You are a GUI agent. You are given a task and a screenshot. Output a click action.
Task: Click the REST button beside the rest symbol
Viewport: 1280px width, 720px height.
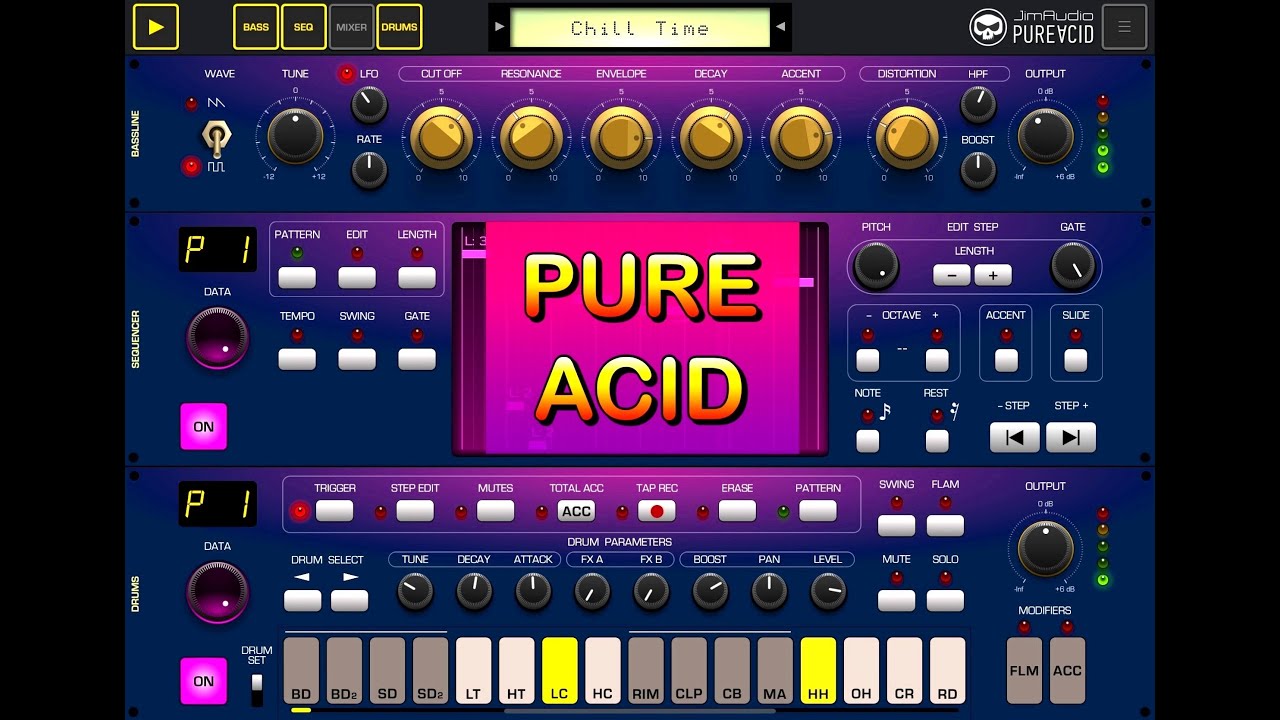pyautogui.click(x=937, y=440)
